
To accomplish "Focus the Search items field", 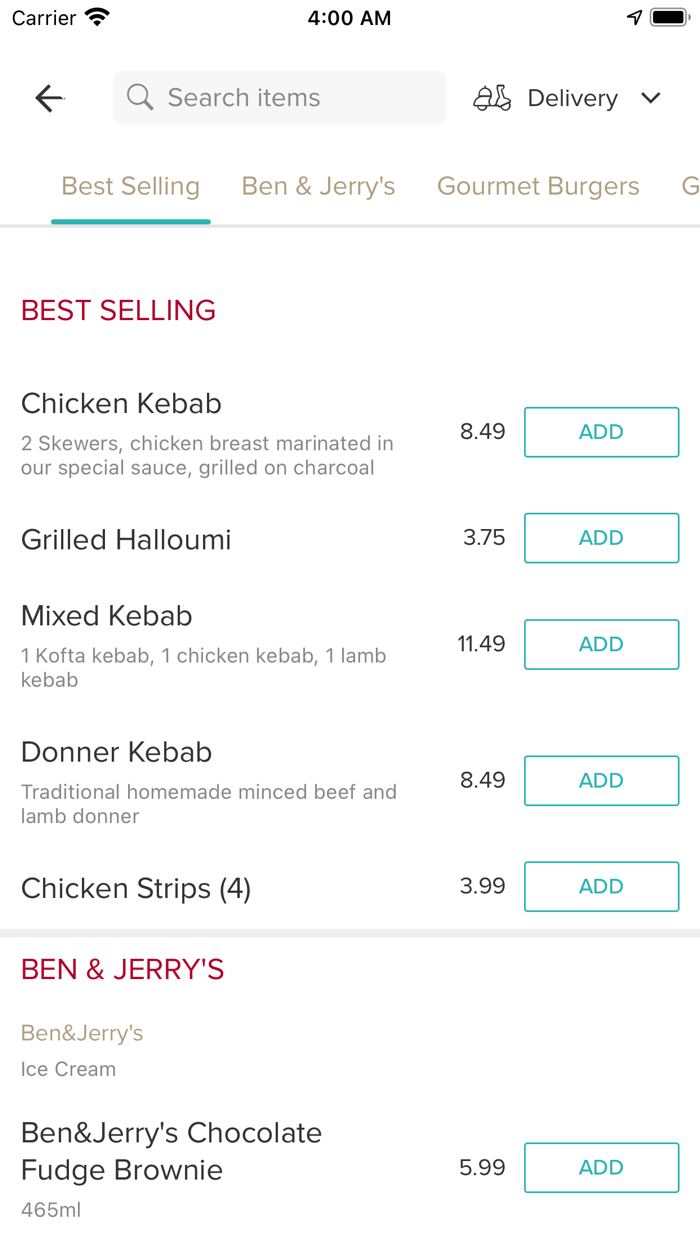I will pos(290,98).
